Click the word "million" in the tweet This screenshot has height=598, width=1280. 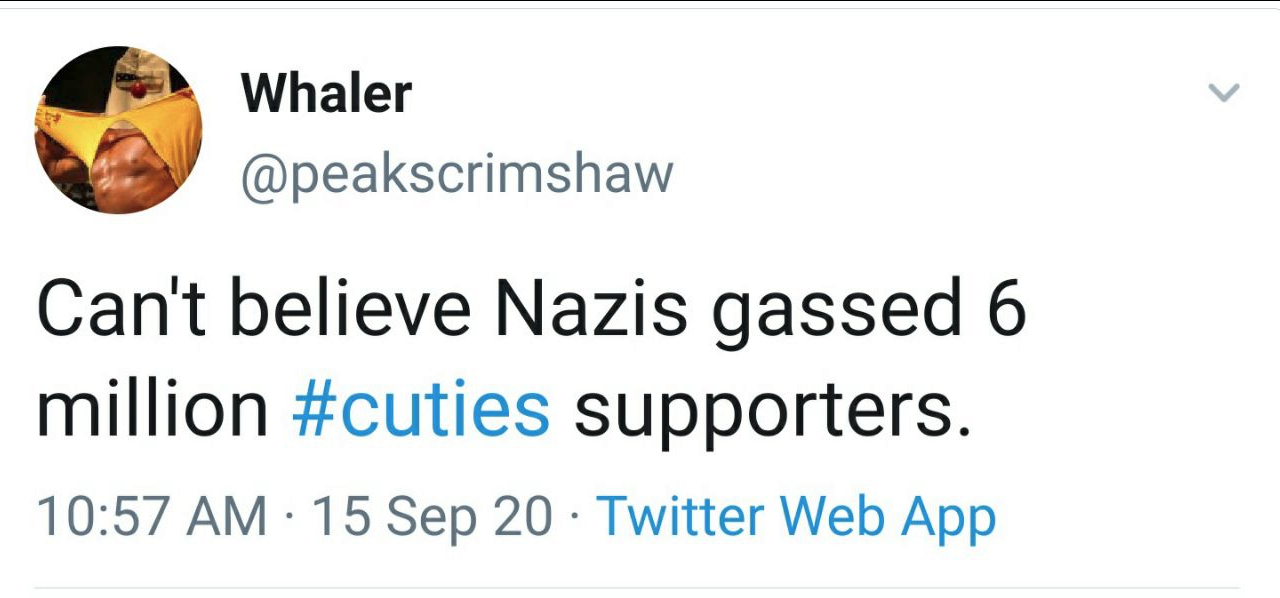click(x=152, y=410)
